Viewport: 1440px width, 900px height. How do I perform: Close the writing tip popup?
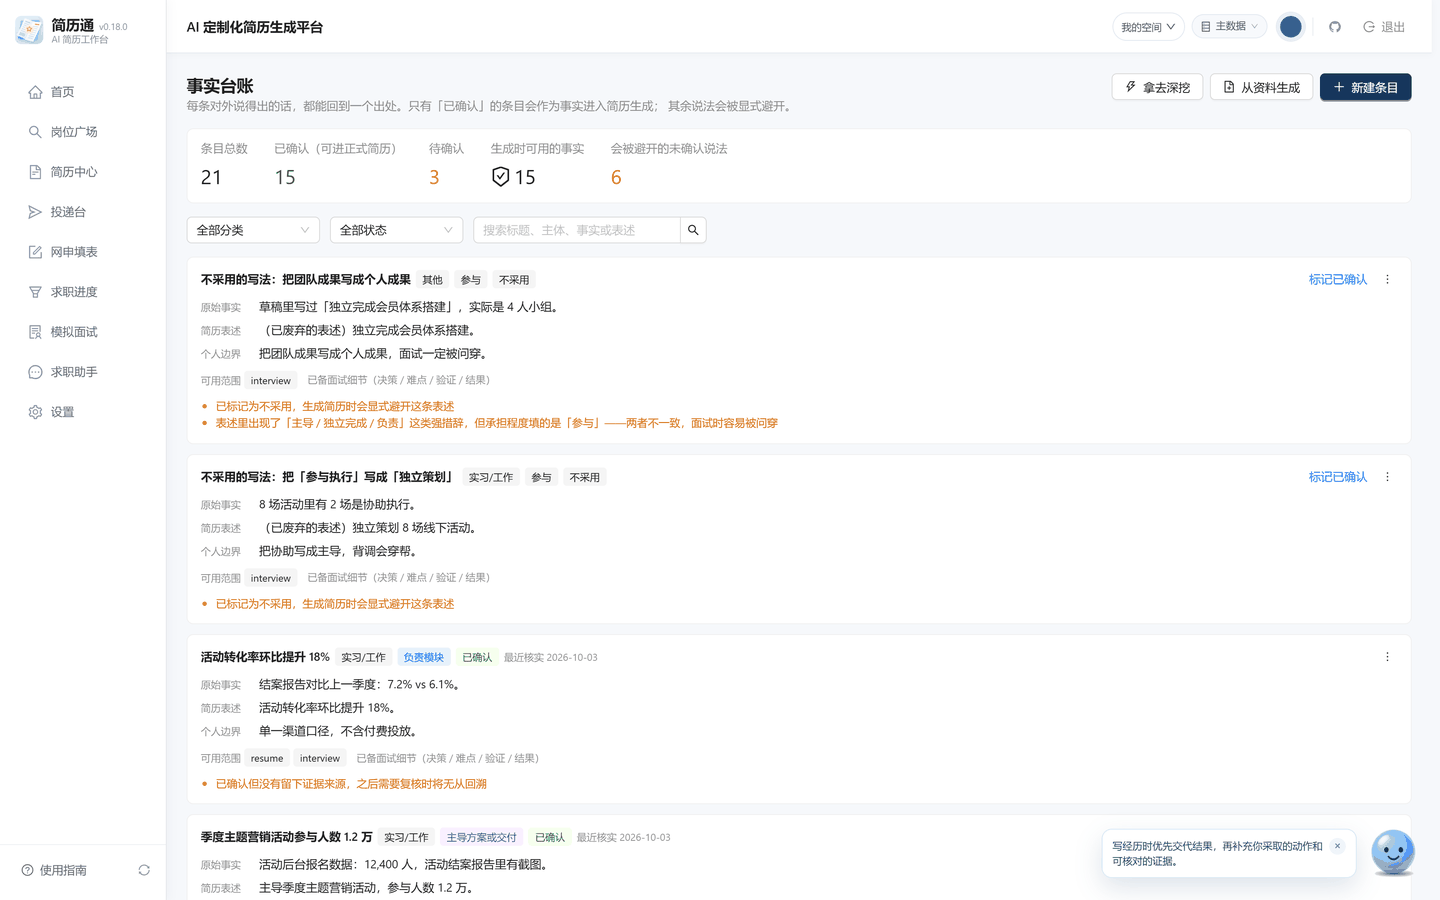point(1337,846)
